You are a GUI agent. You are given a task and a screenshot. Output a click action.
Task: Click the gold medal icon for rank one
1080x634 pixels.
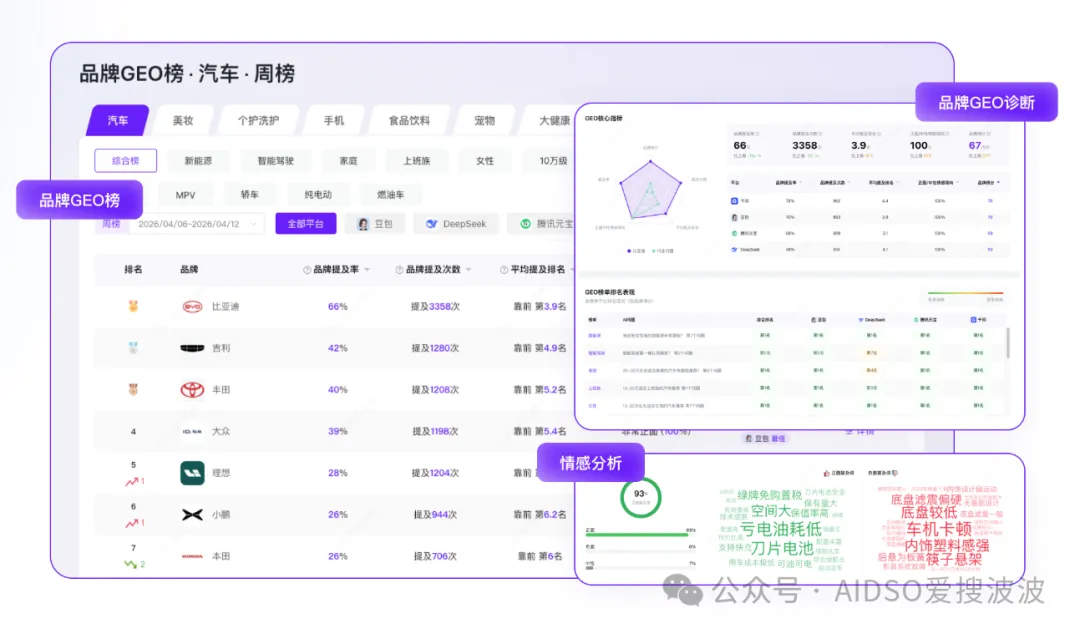(133, 306)
